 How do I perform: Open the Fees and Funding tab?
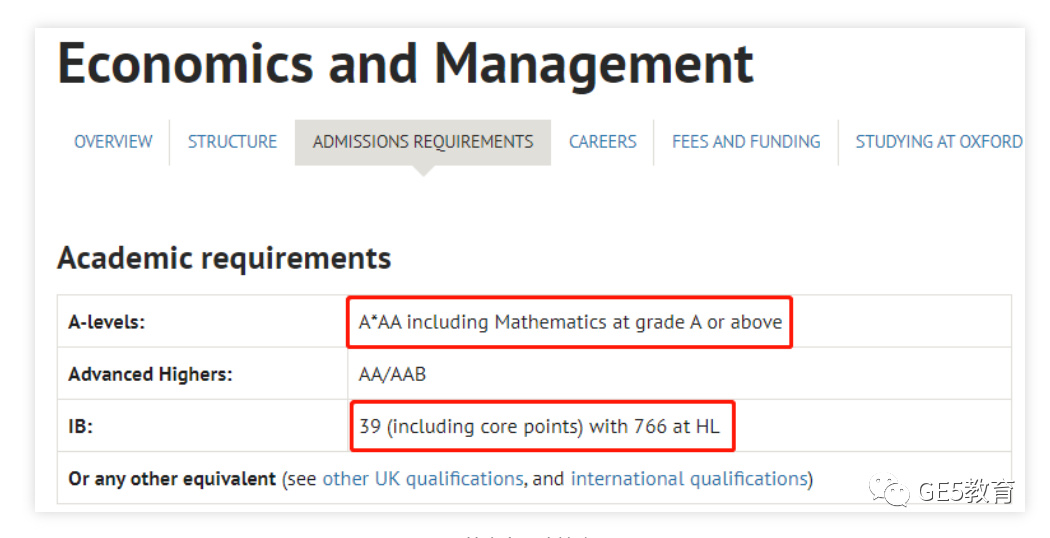pos(746,142)
